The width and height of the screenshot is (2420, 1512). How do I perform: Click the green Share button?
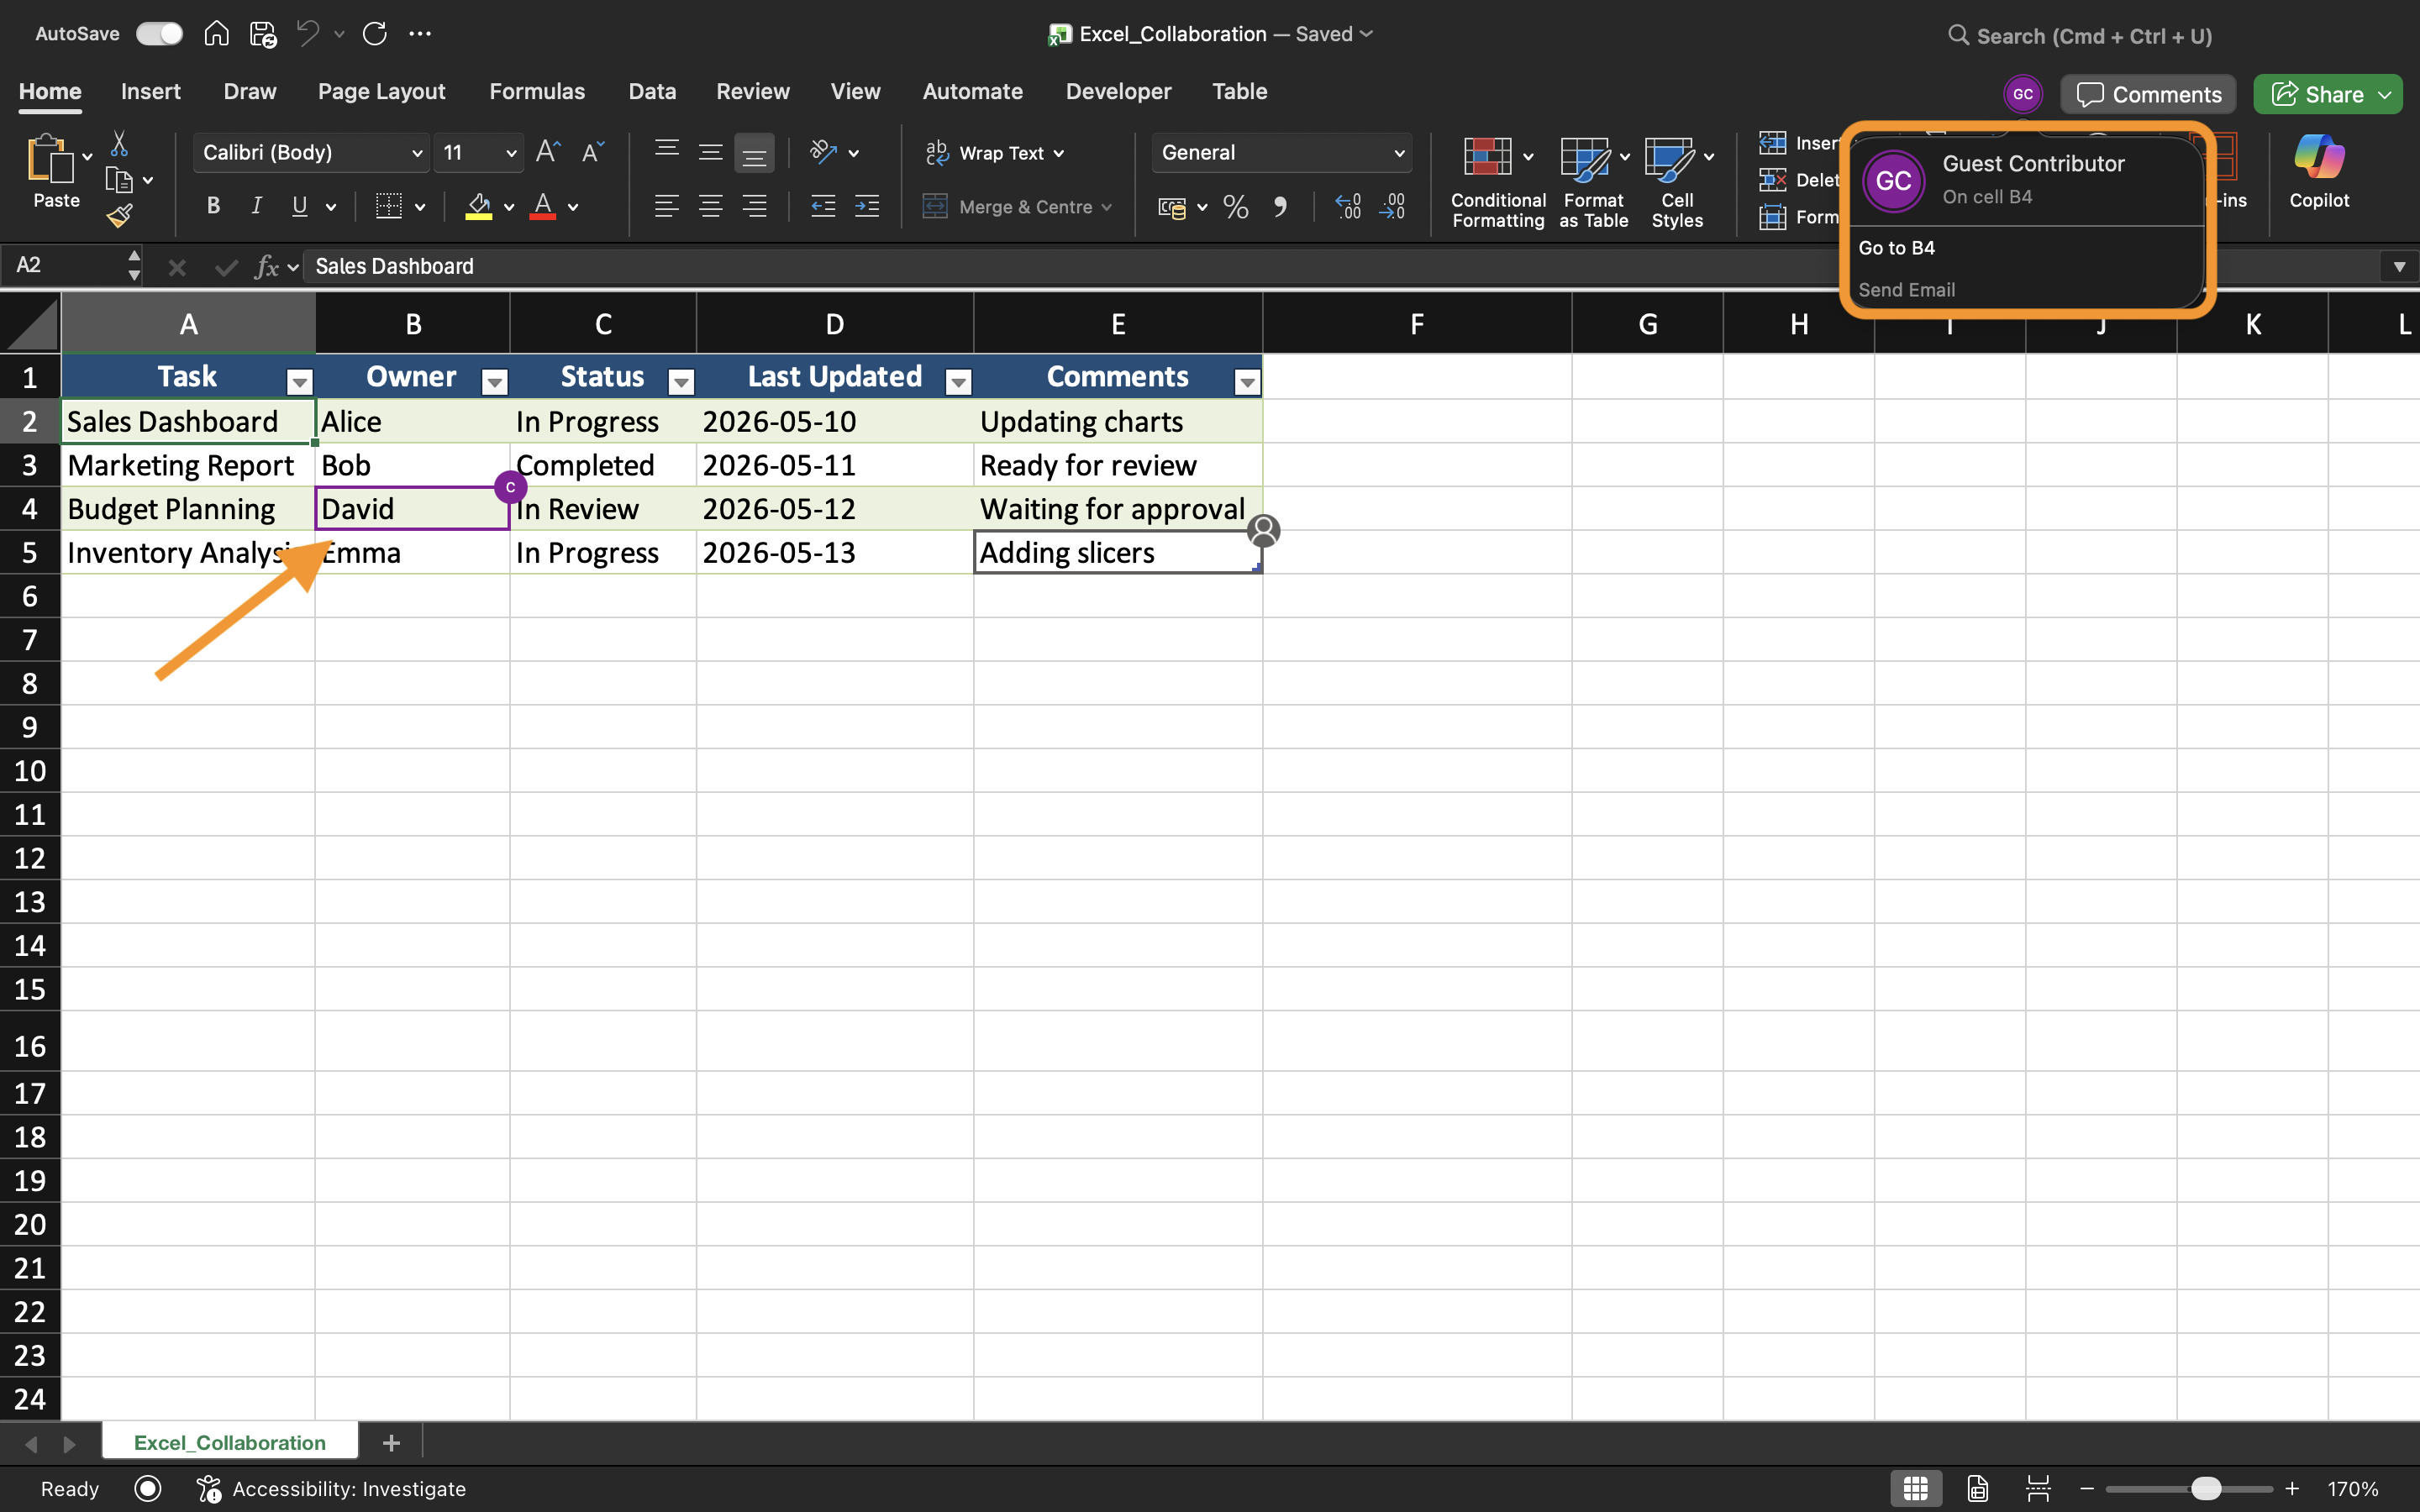click(x=2328, y=94)
